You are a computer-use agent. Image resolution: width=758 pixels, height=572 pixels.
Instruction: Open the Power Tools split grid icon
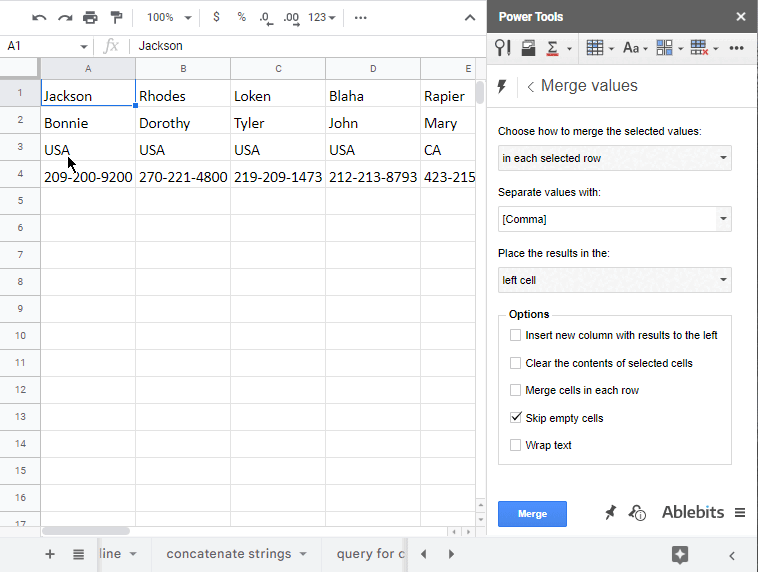[664, 48]
